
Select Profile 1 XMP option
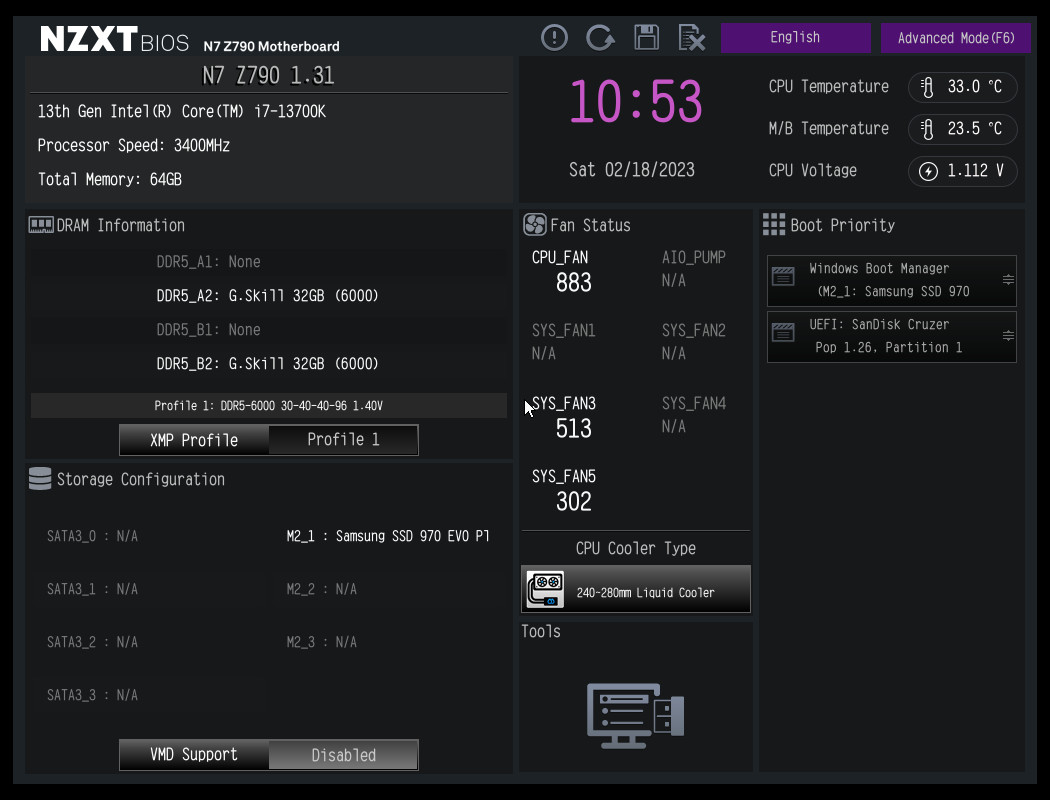click(x=343, y=440)
